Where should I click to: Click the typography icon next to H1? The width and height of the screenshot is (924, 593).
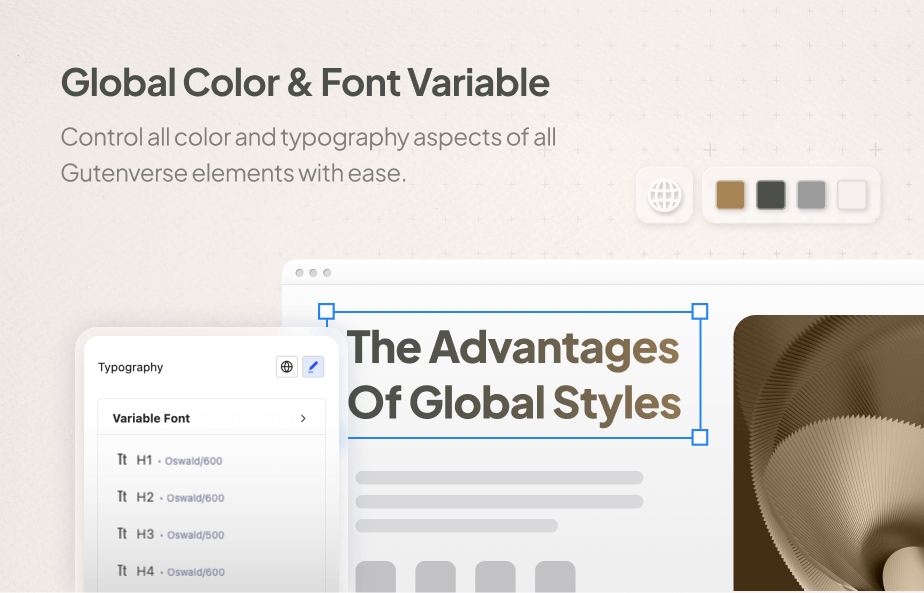(122, 460)
